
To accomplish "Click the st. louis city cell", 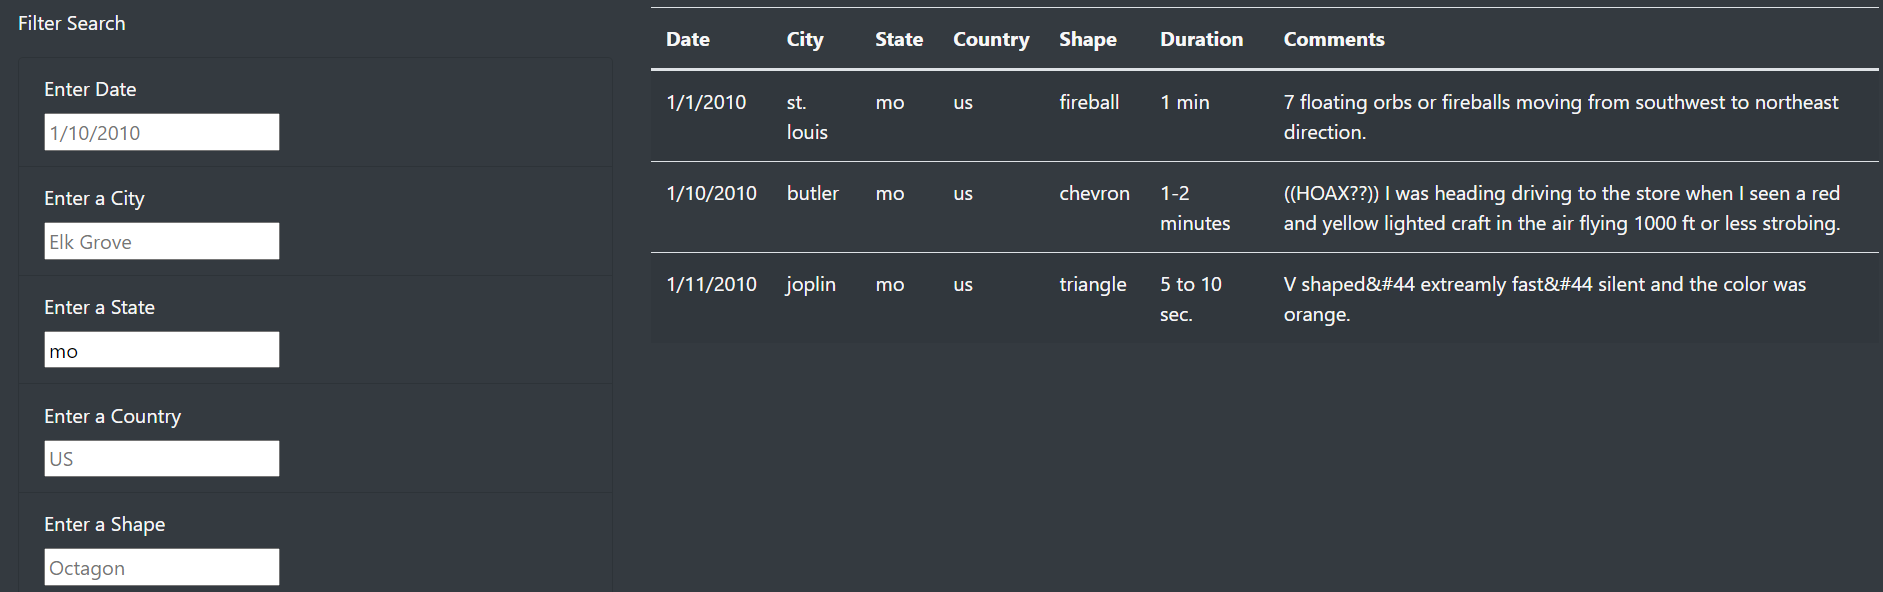I will click(x=806, y=116).
